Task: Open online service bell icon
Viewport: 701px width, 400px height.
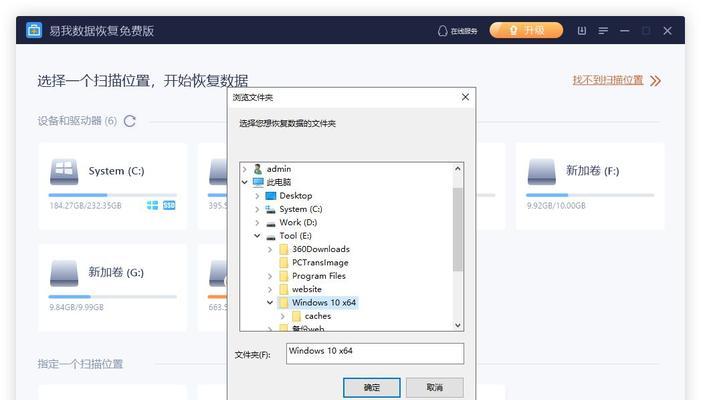Action: click(442, 31)
